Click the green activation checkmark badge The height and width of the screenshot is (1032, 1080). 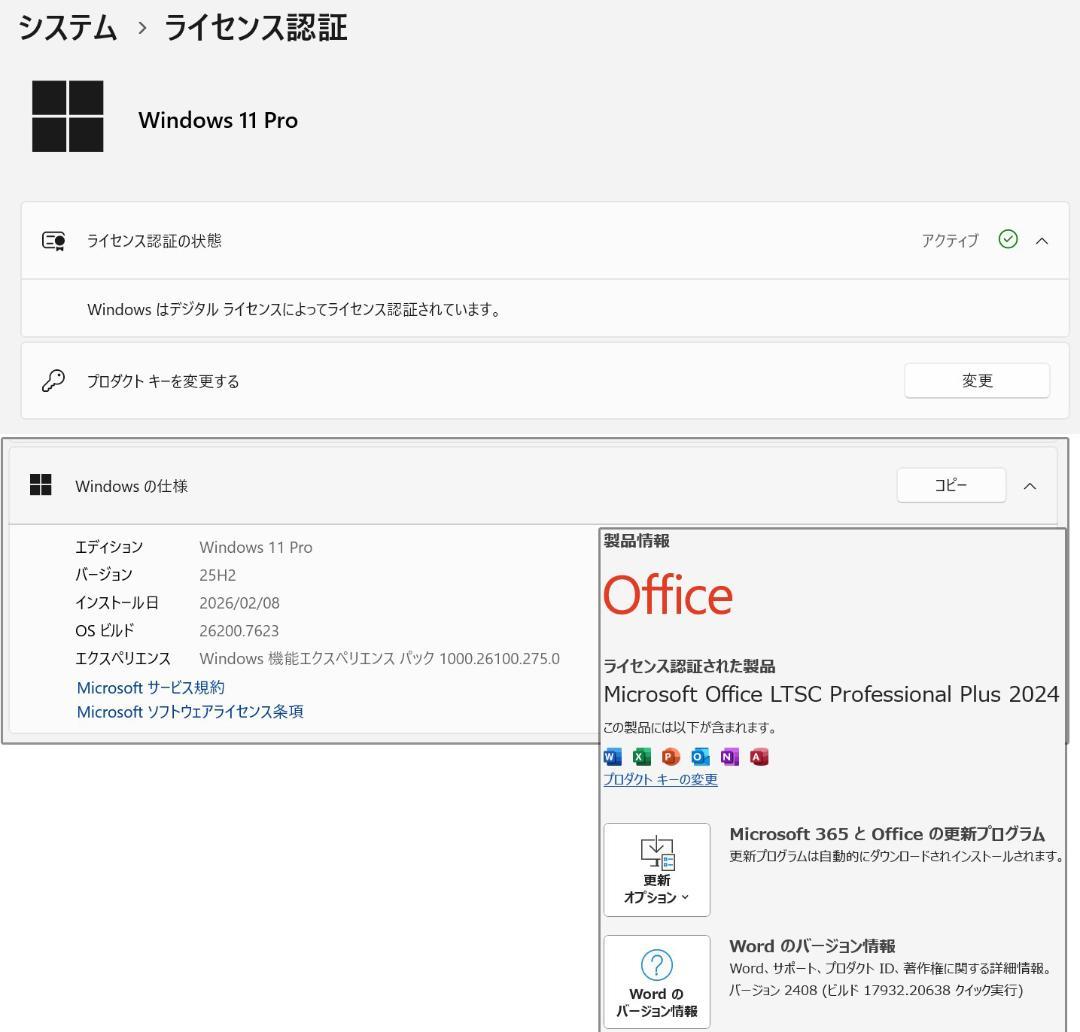click(x=1008, y=239)
